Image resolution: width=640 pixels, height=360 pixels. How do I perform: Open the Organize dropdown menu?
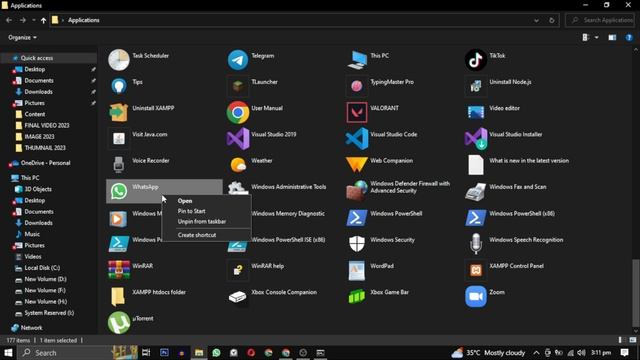click(x=22, y=38)
